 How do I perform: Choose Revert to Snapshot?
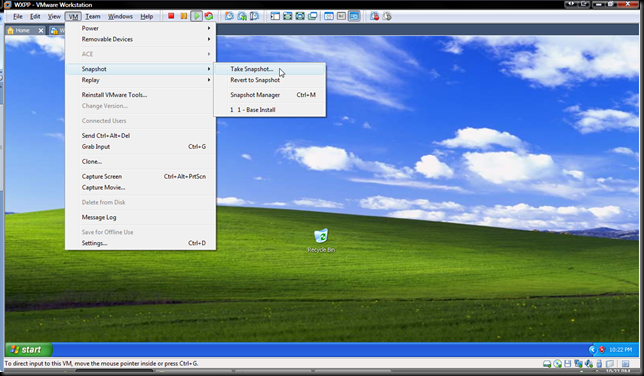click(270, 80)
